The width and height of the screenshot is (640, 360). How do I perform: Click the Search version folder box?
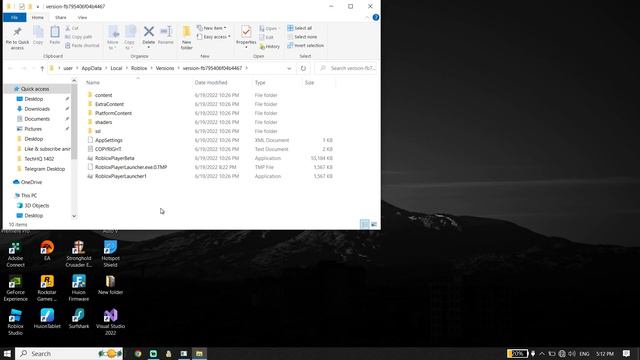click(347, 68)
